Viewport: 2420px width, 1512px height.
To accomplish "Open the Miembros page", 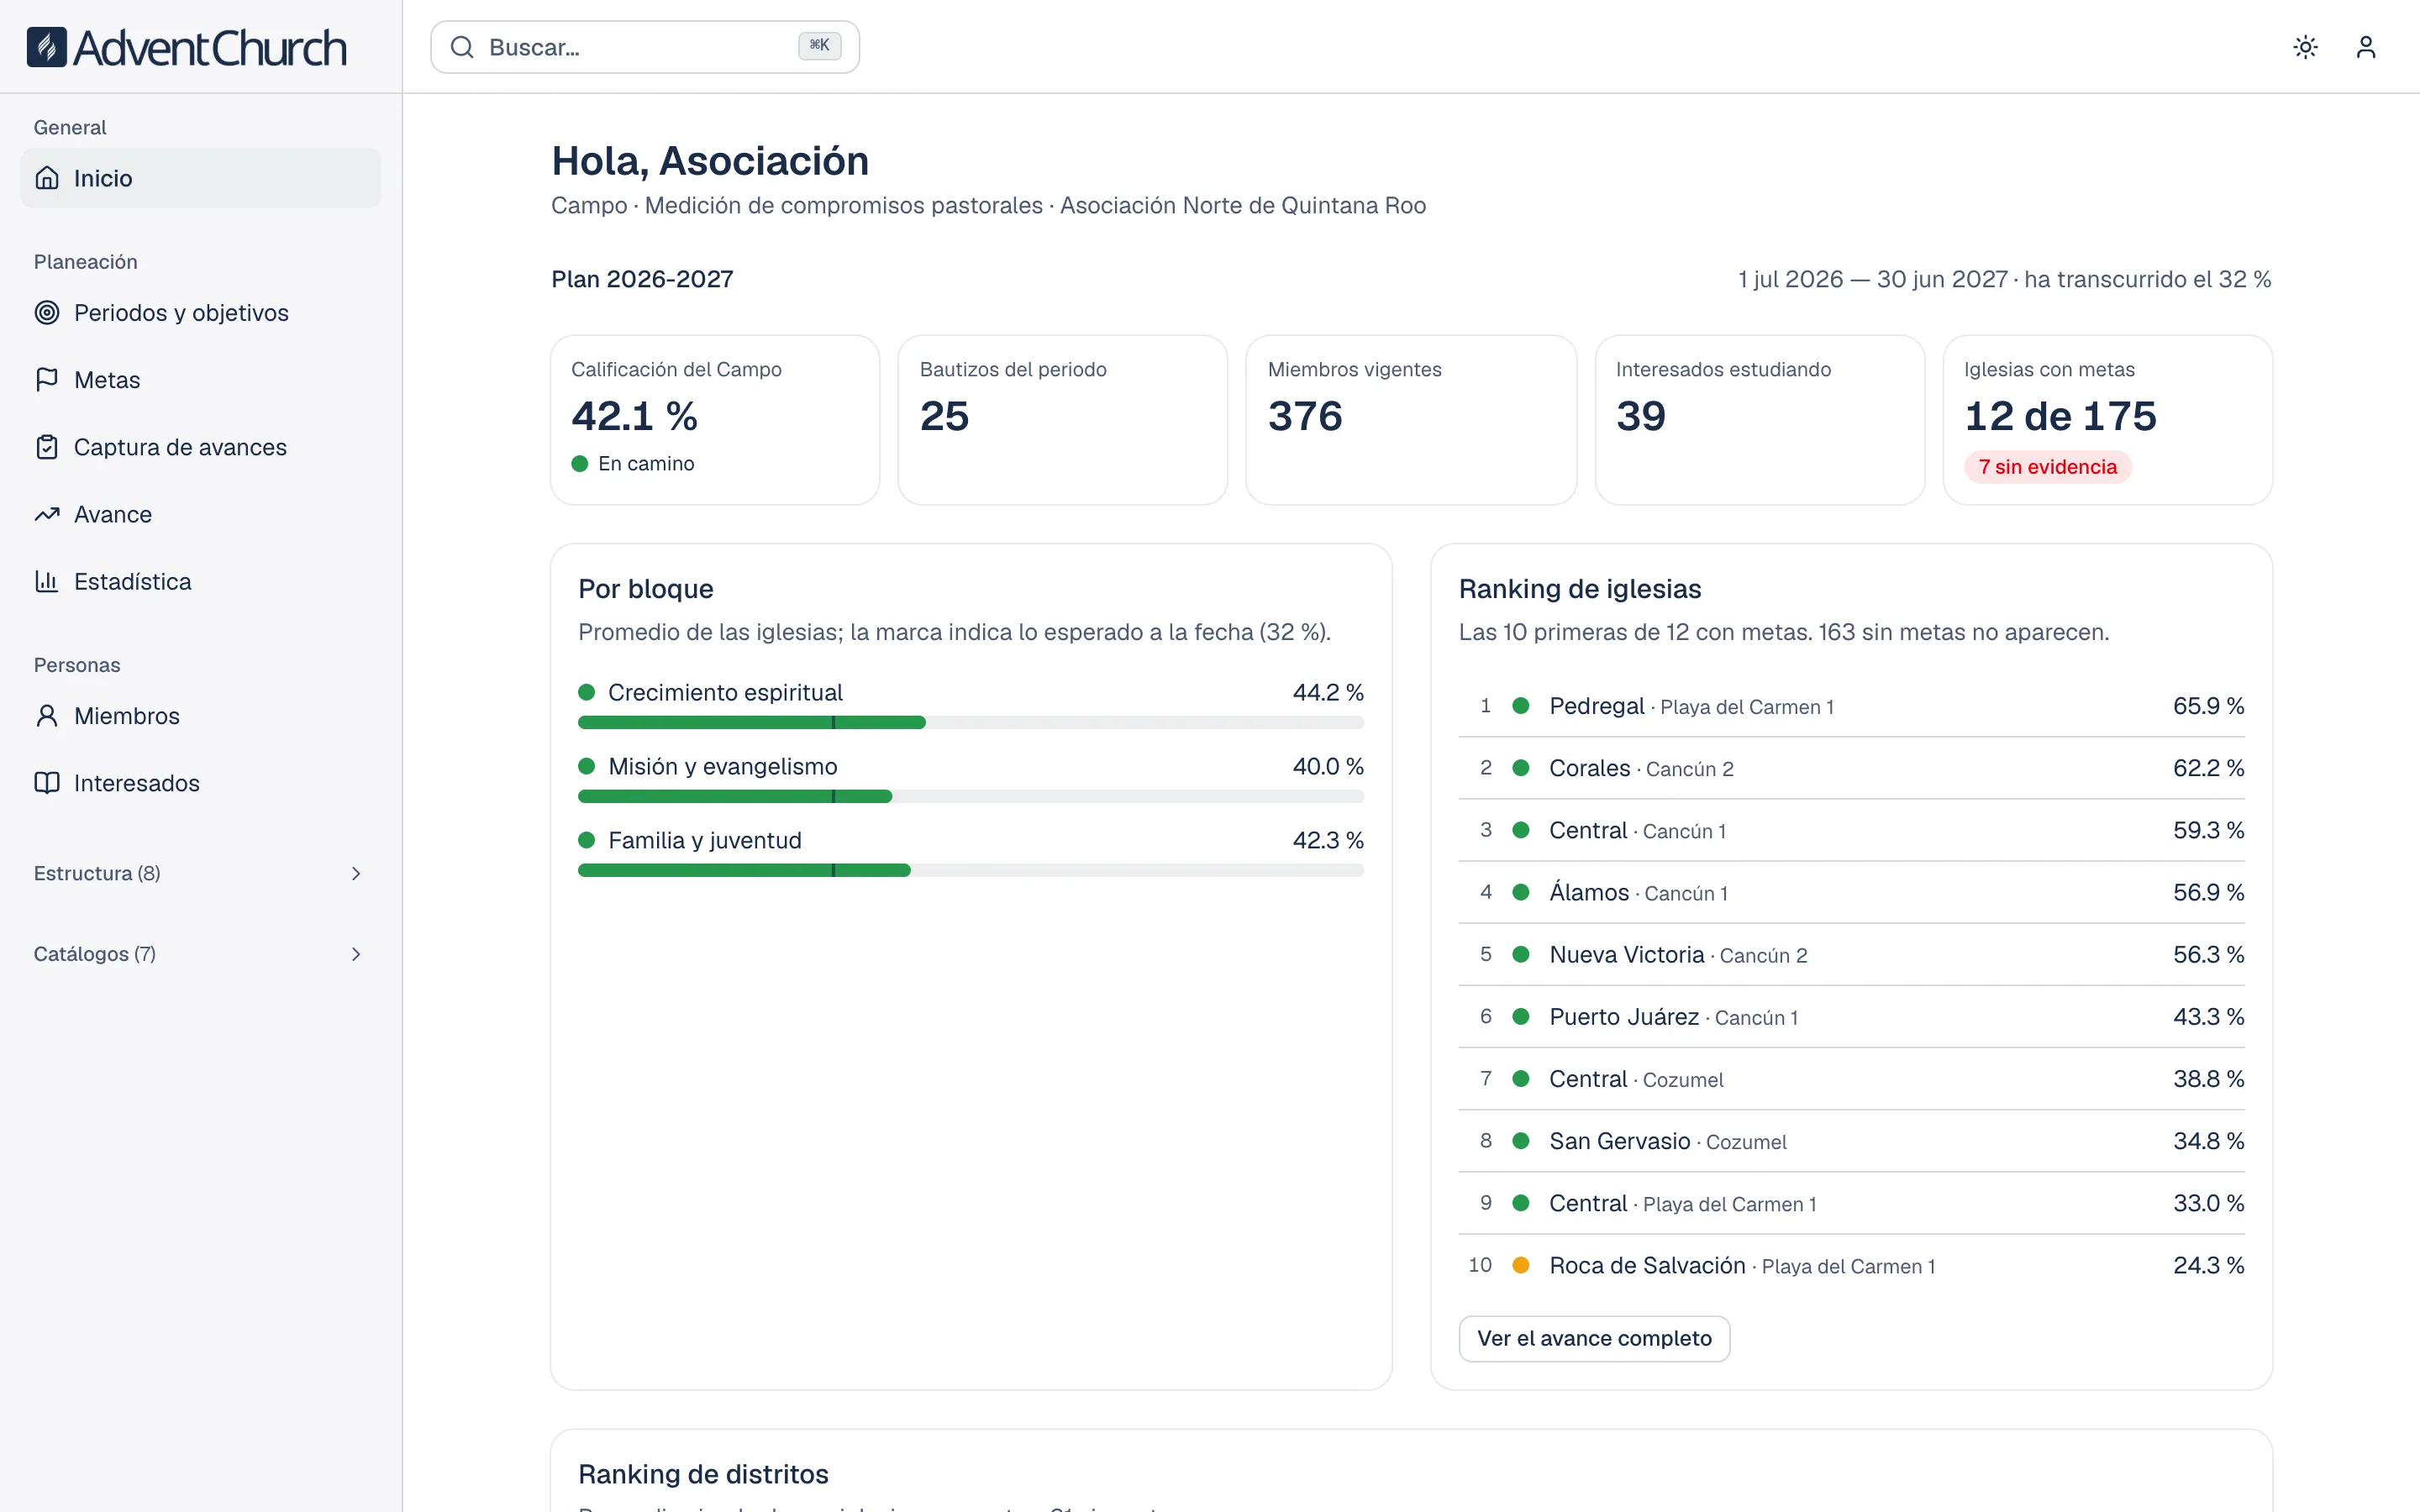I will click(x=200, y=715).
